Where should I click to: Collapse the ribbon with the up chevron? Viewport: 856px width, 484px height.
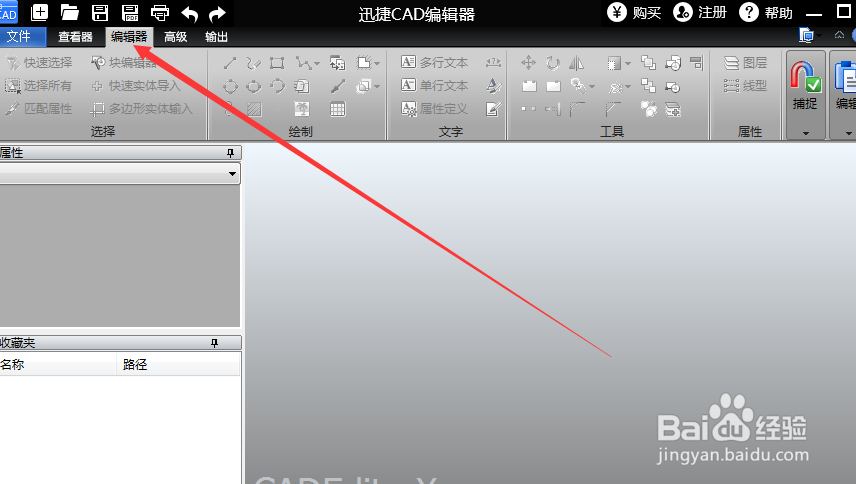click(x=839, y=35)
